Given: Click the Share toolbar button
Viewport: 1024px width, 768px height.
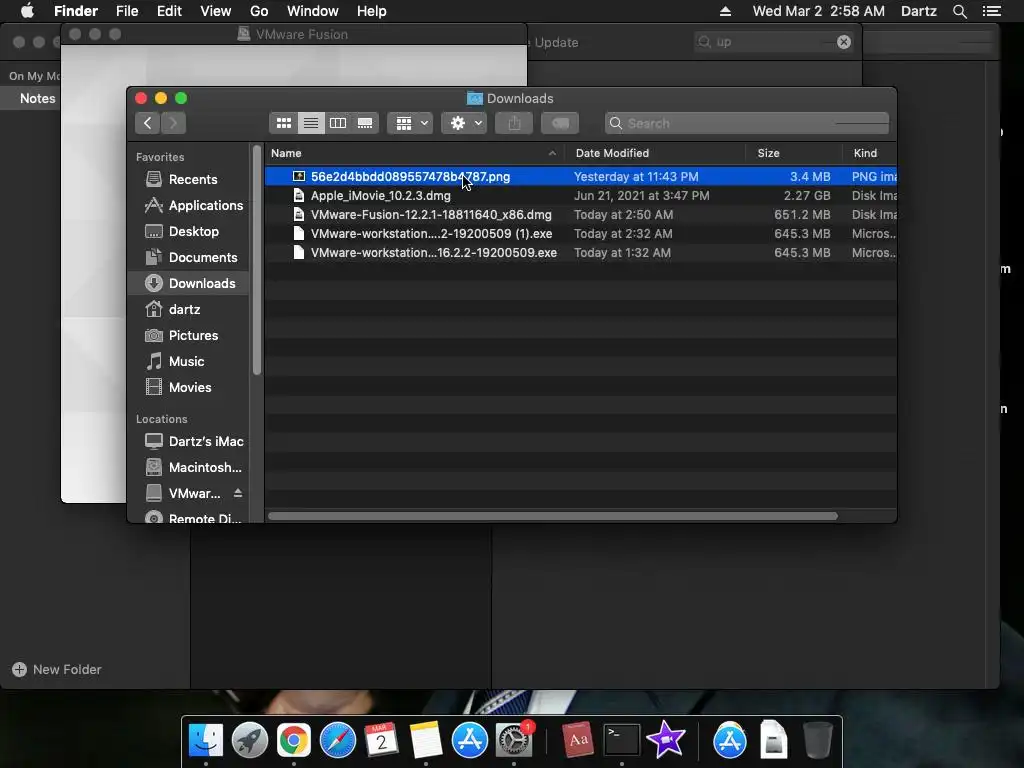Looking at the screenshot, I should click(x=514, y=123).
